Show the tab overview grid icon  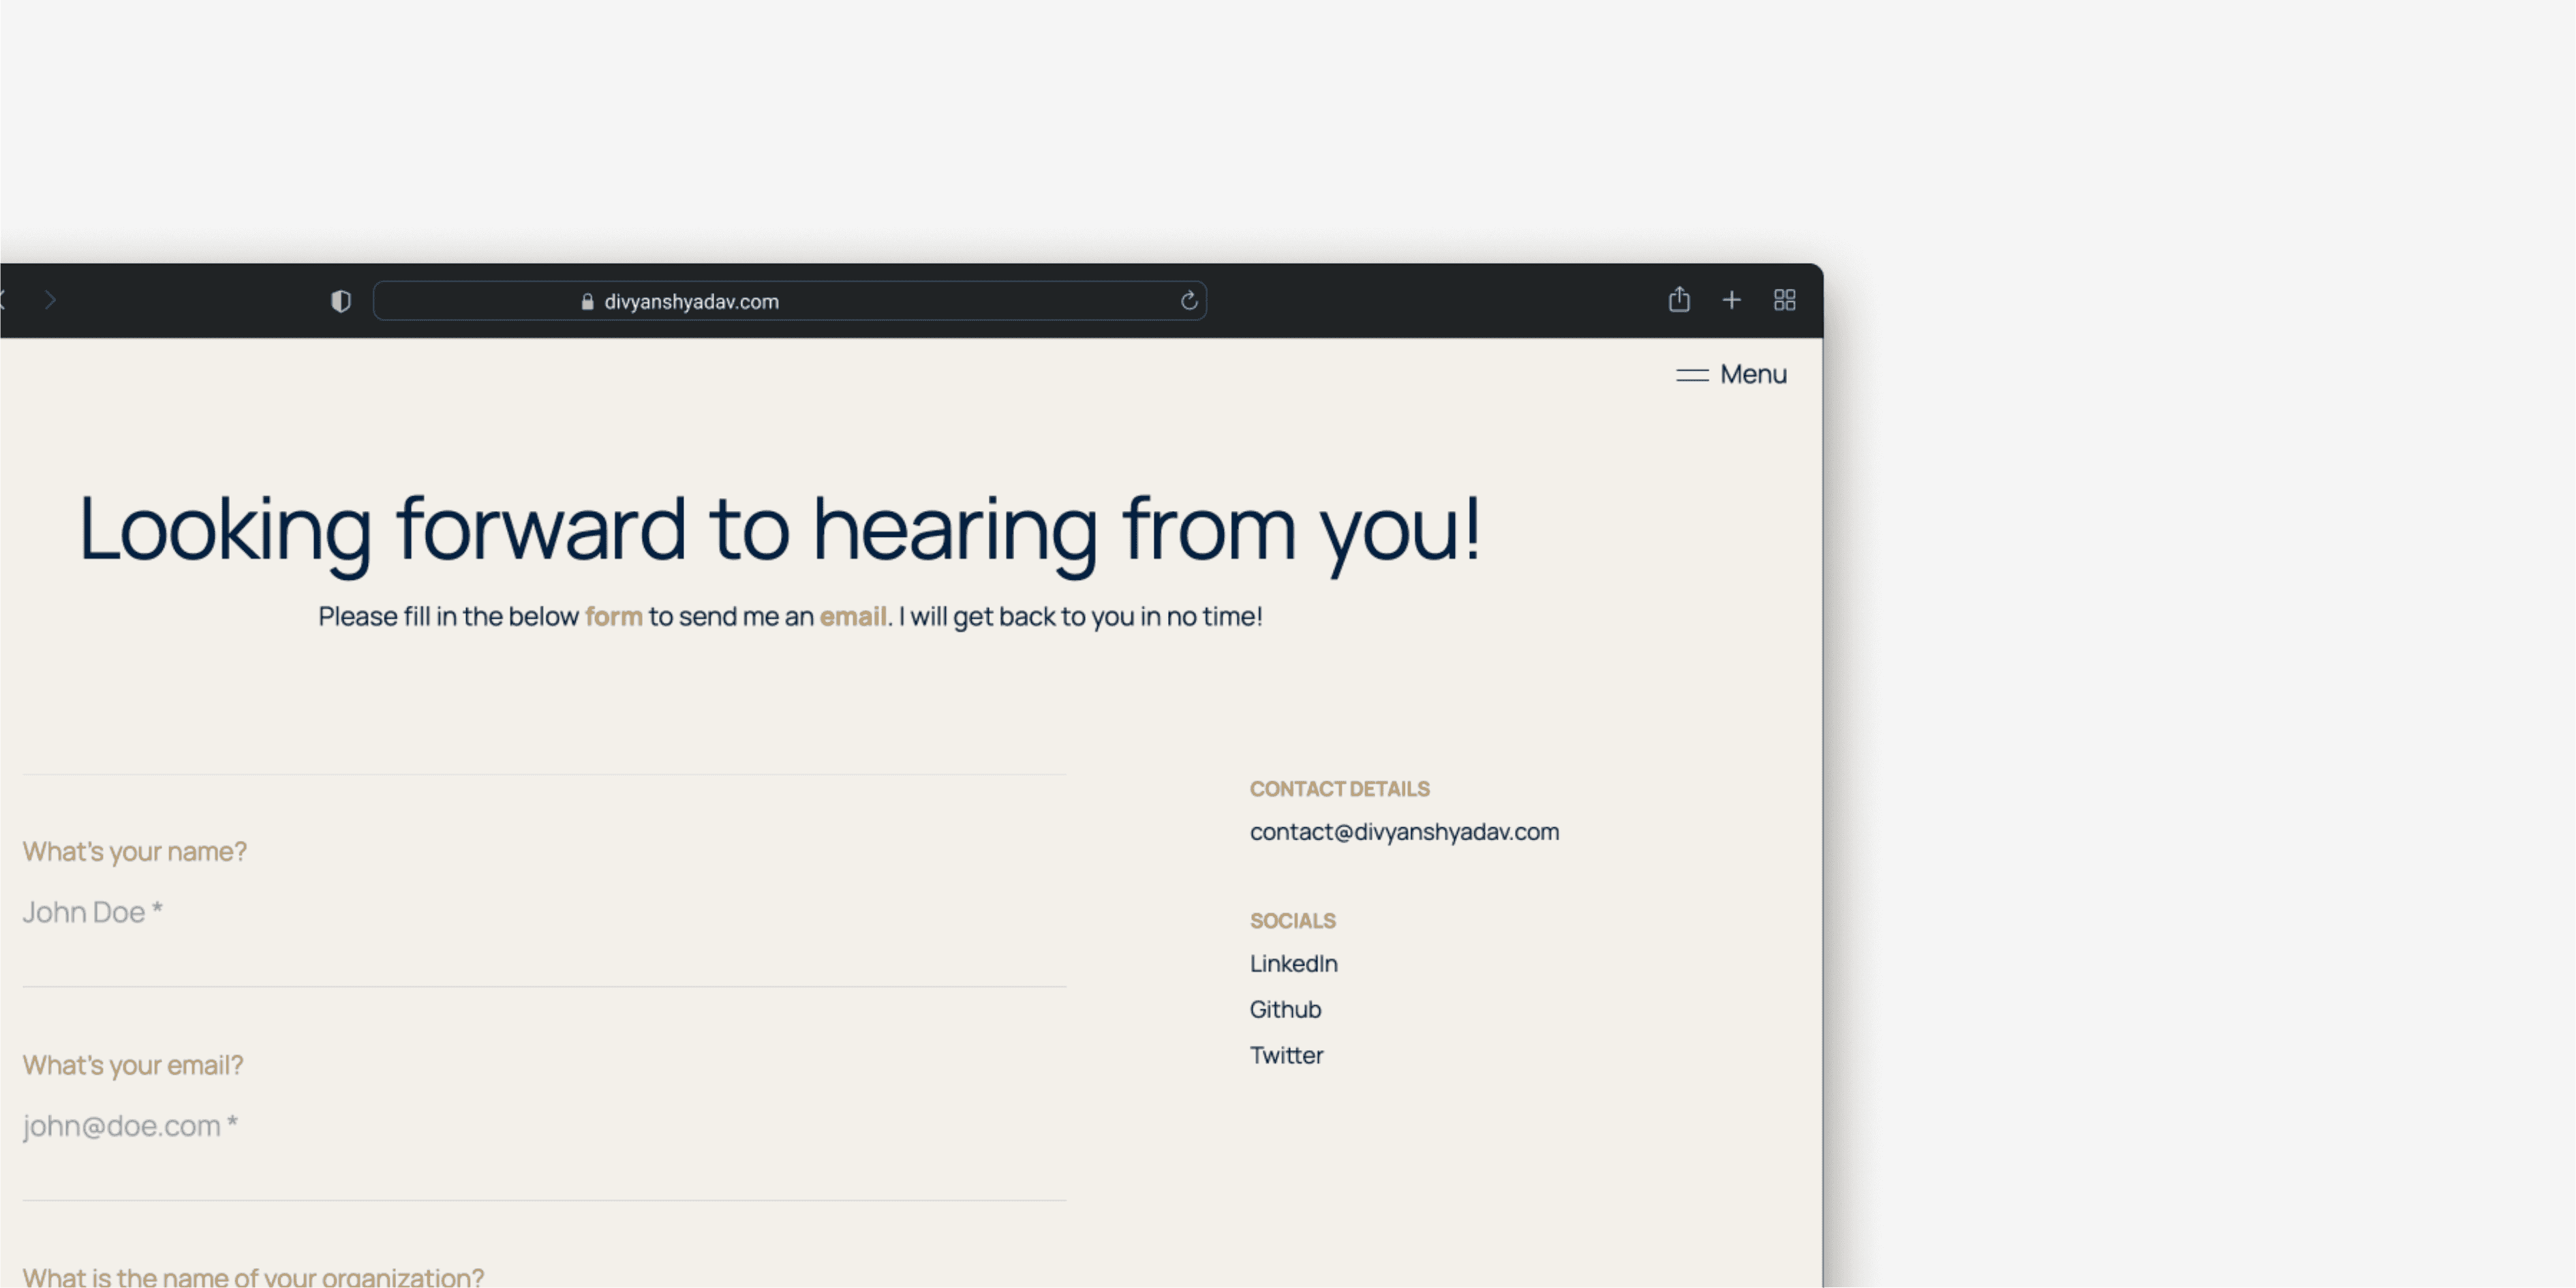point(1784,300)
